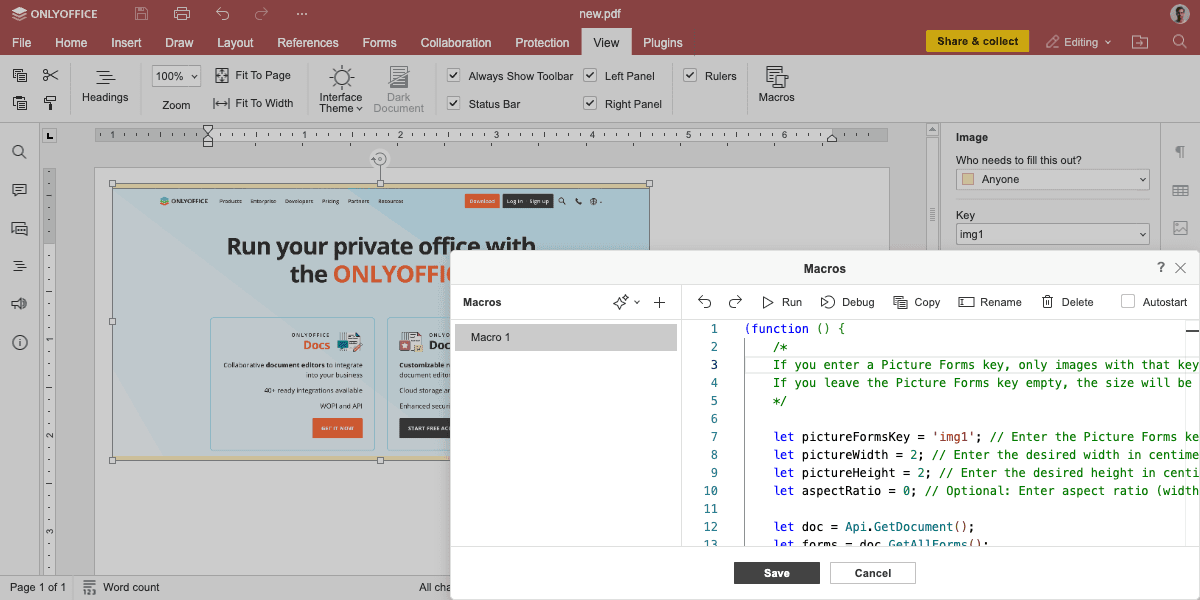Open image settings in right sidebar
Viewport: 1200px width, 600px height.
(1180, 228)
